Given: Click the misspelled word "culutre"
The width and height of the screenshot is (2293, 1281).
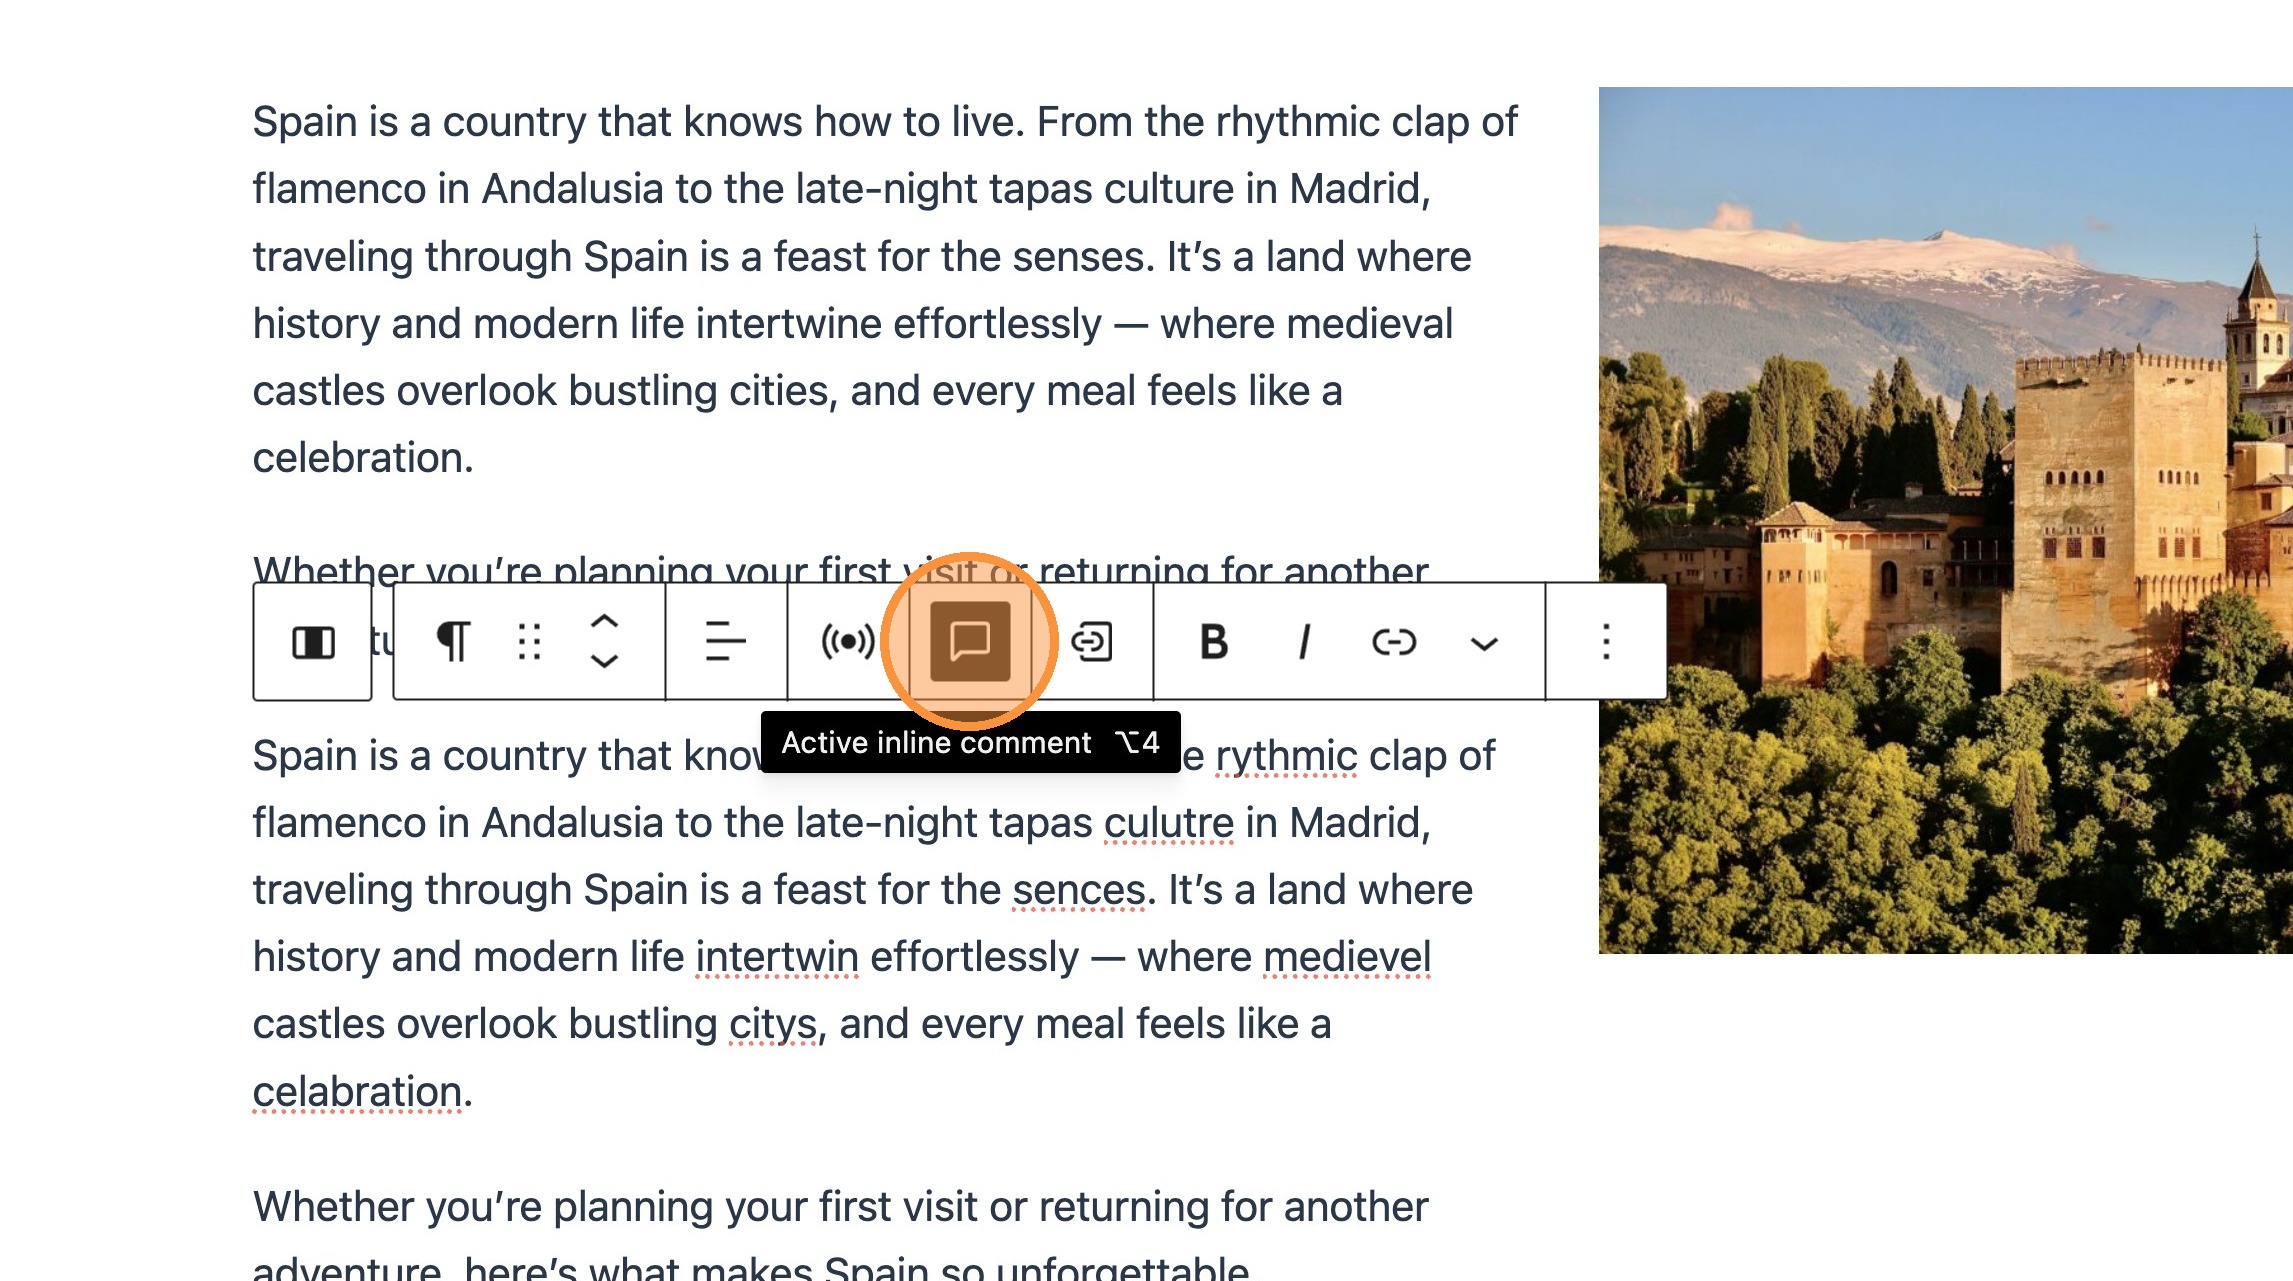Looking at the screenshot, I should tap(1168, 823).
